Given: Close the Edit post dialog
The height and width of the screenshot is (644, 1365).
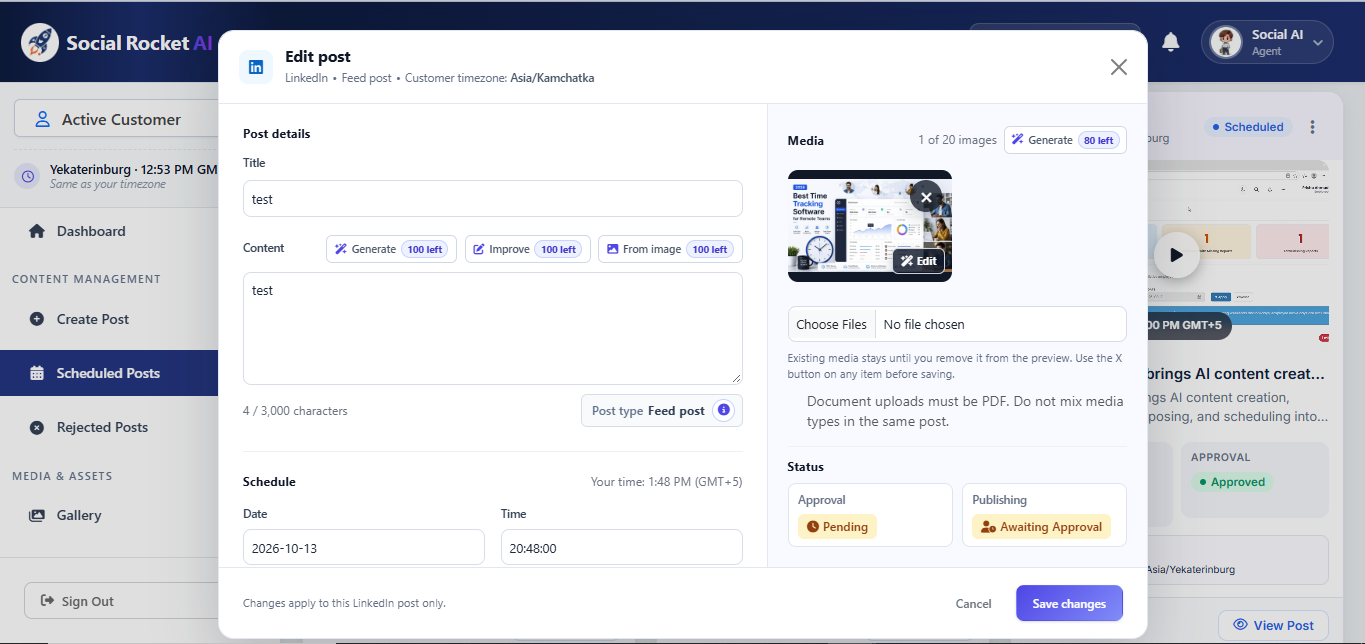Looking at the screenshot, I should (x=1119, y=67).
